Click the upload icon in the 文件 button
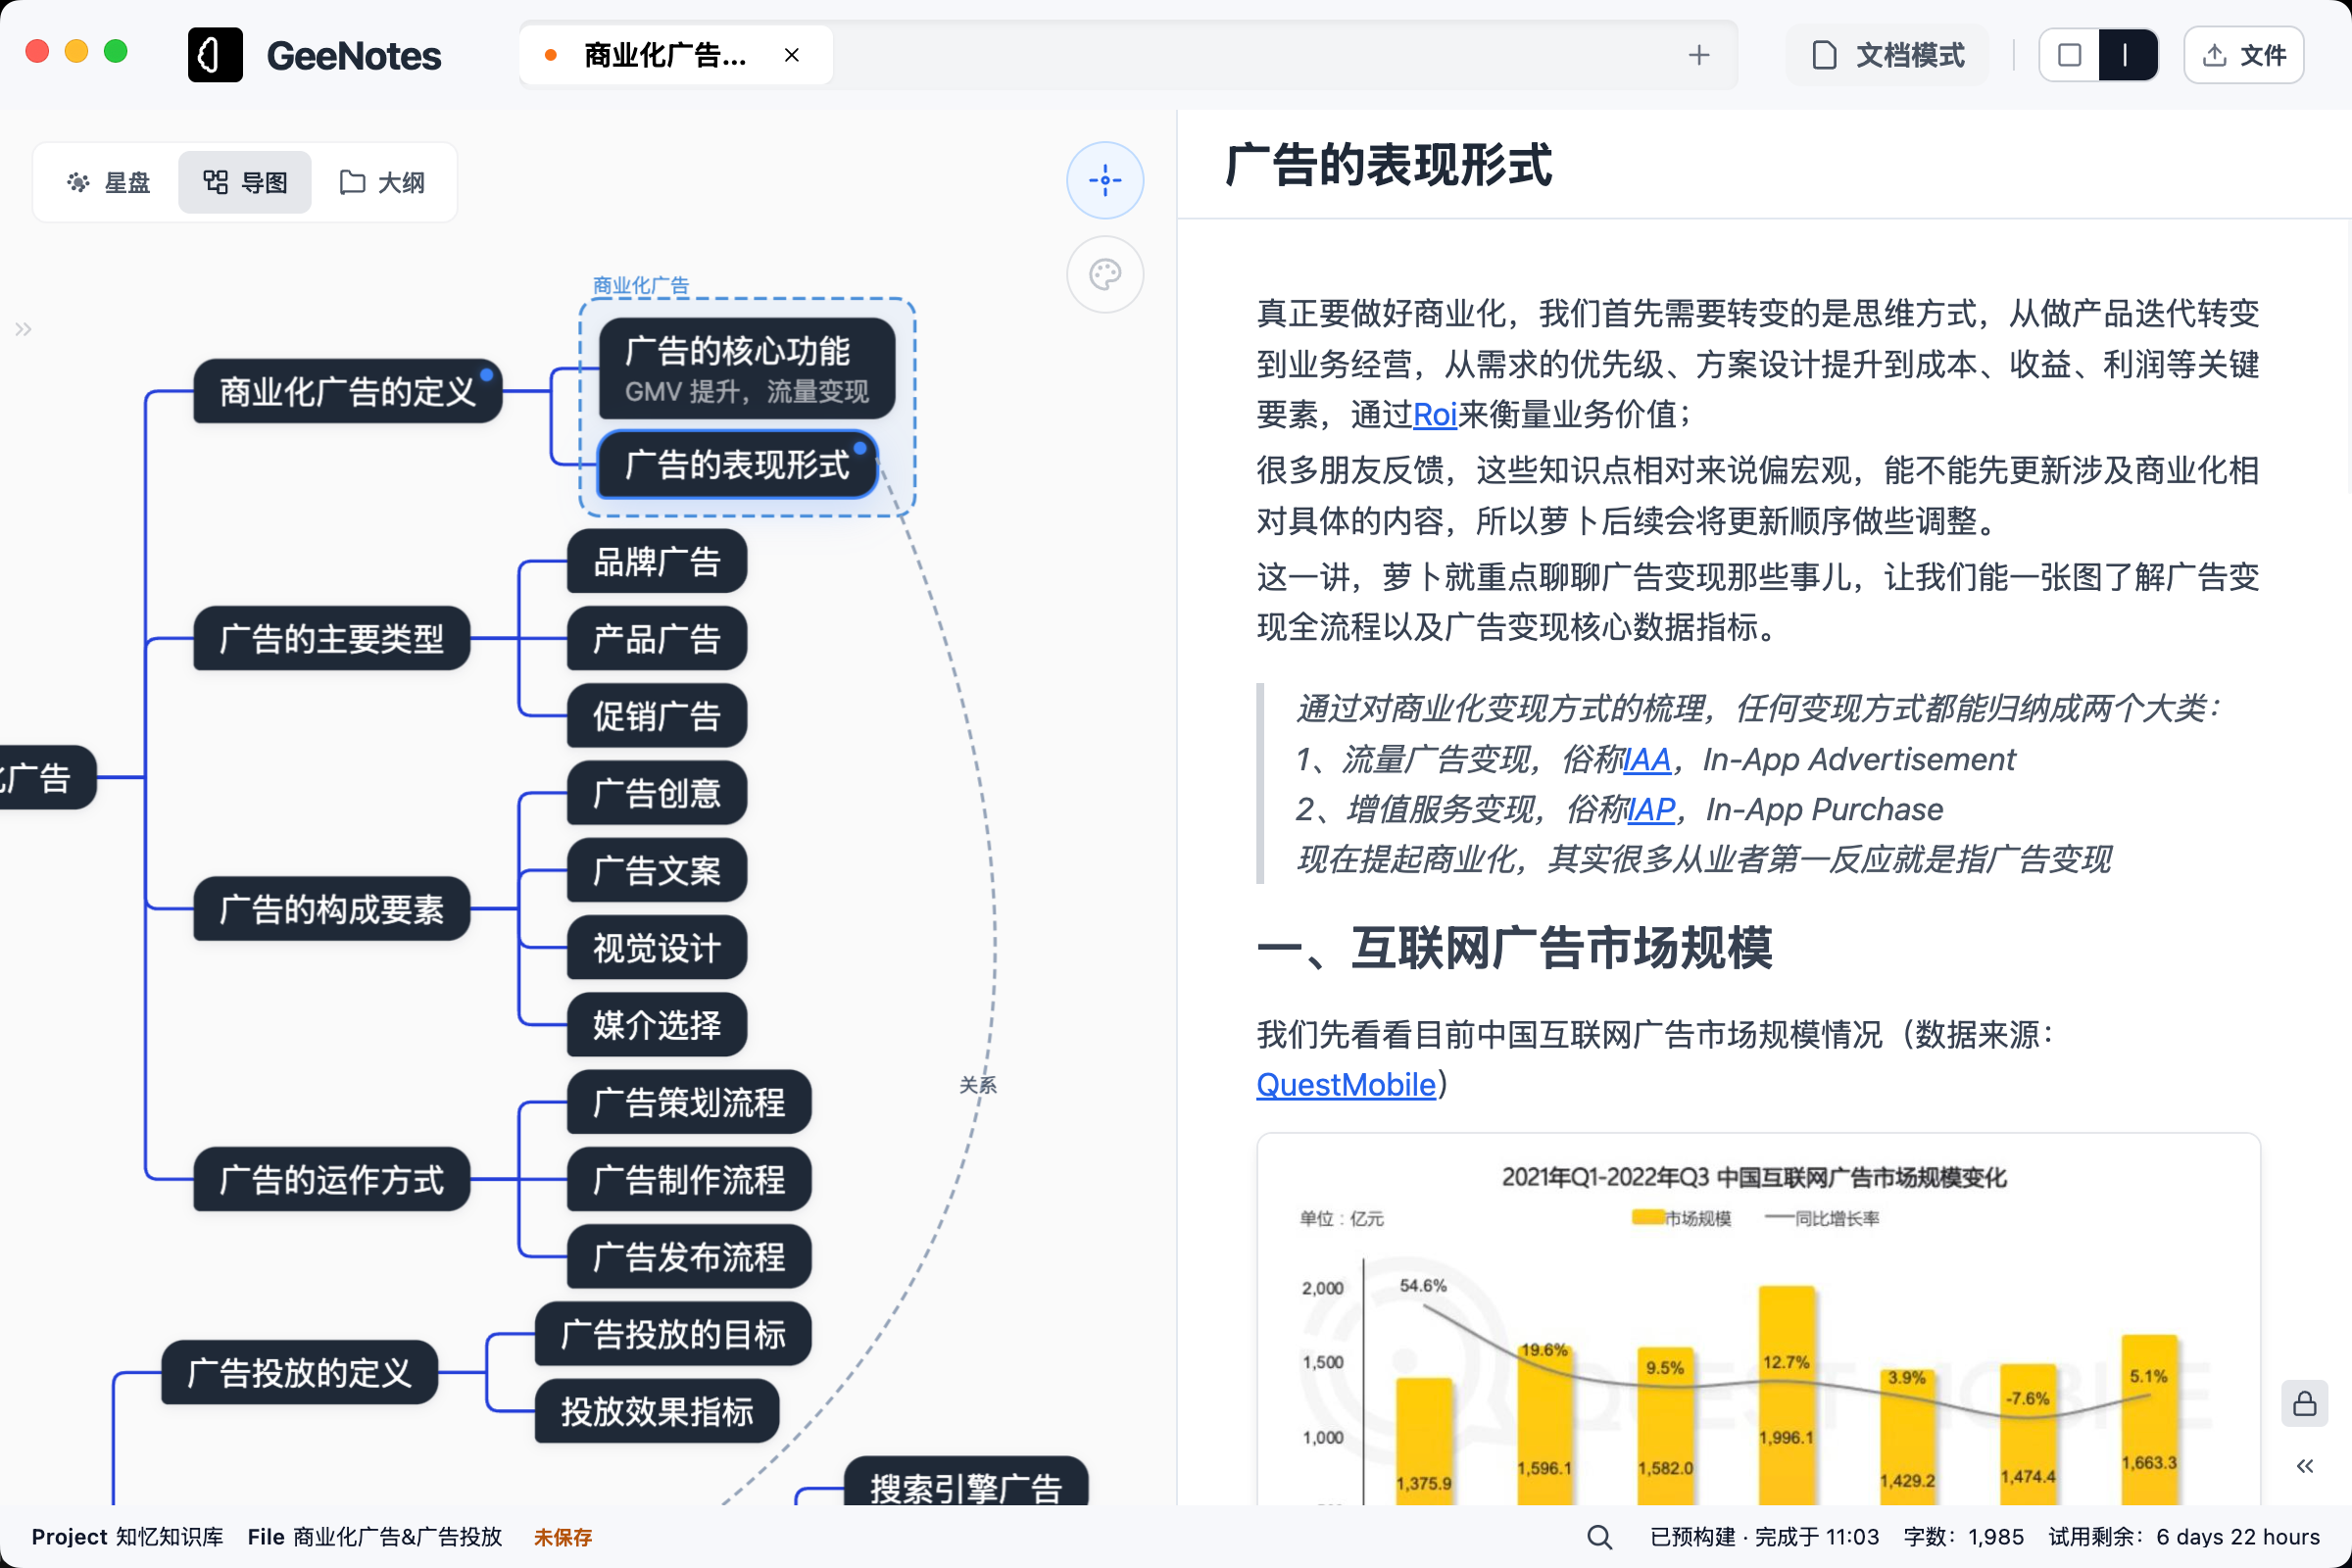The image size is (2352, 1568). 2216,55
